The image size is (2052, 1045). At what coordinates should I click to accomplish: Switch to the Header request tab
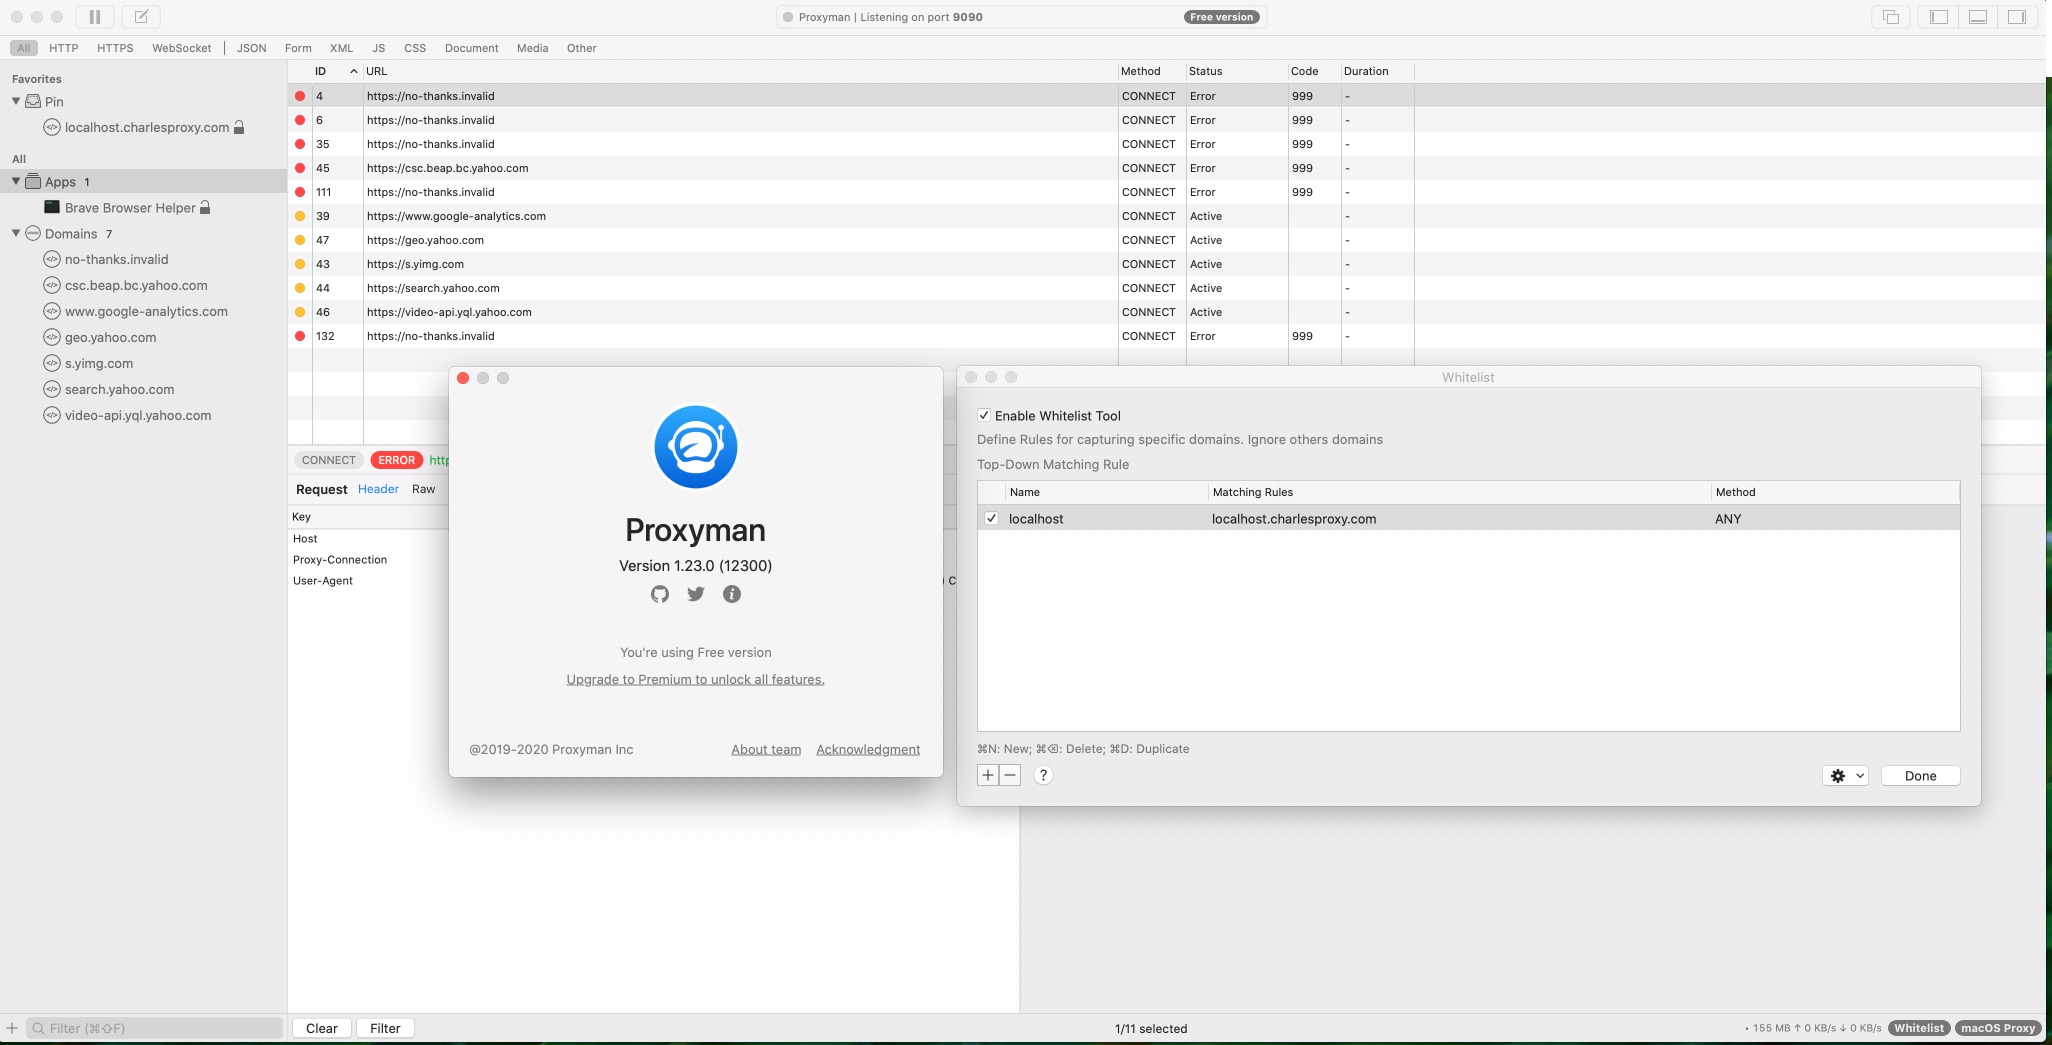click(x=378, y=489)
